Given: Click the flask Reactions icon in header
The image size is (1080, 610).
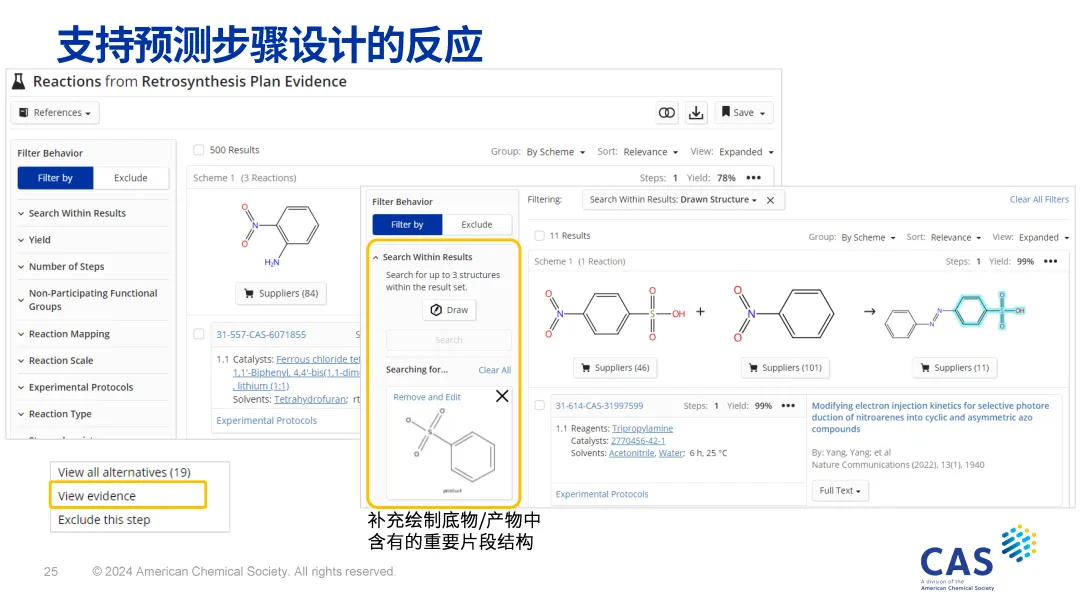Looking at the screenshot, I should click(x=19, y=82).
